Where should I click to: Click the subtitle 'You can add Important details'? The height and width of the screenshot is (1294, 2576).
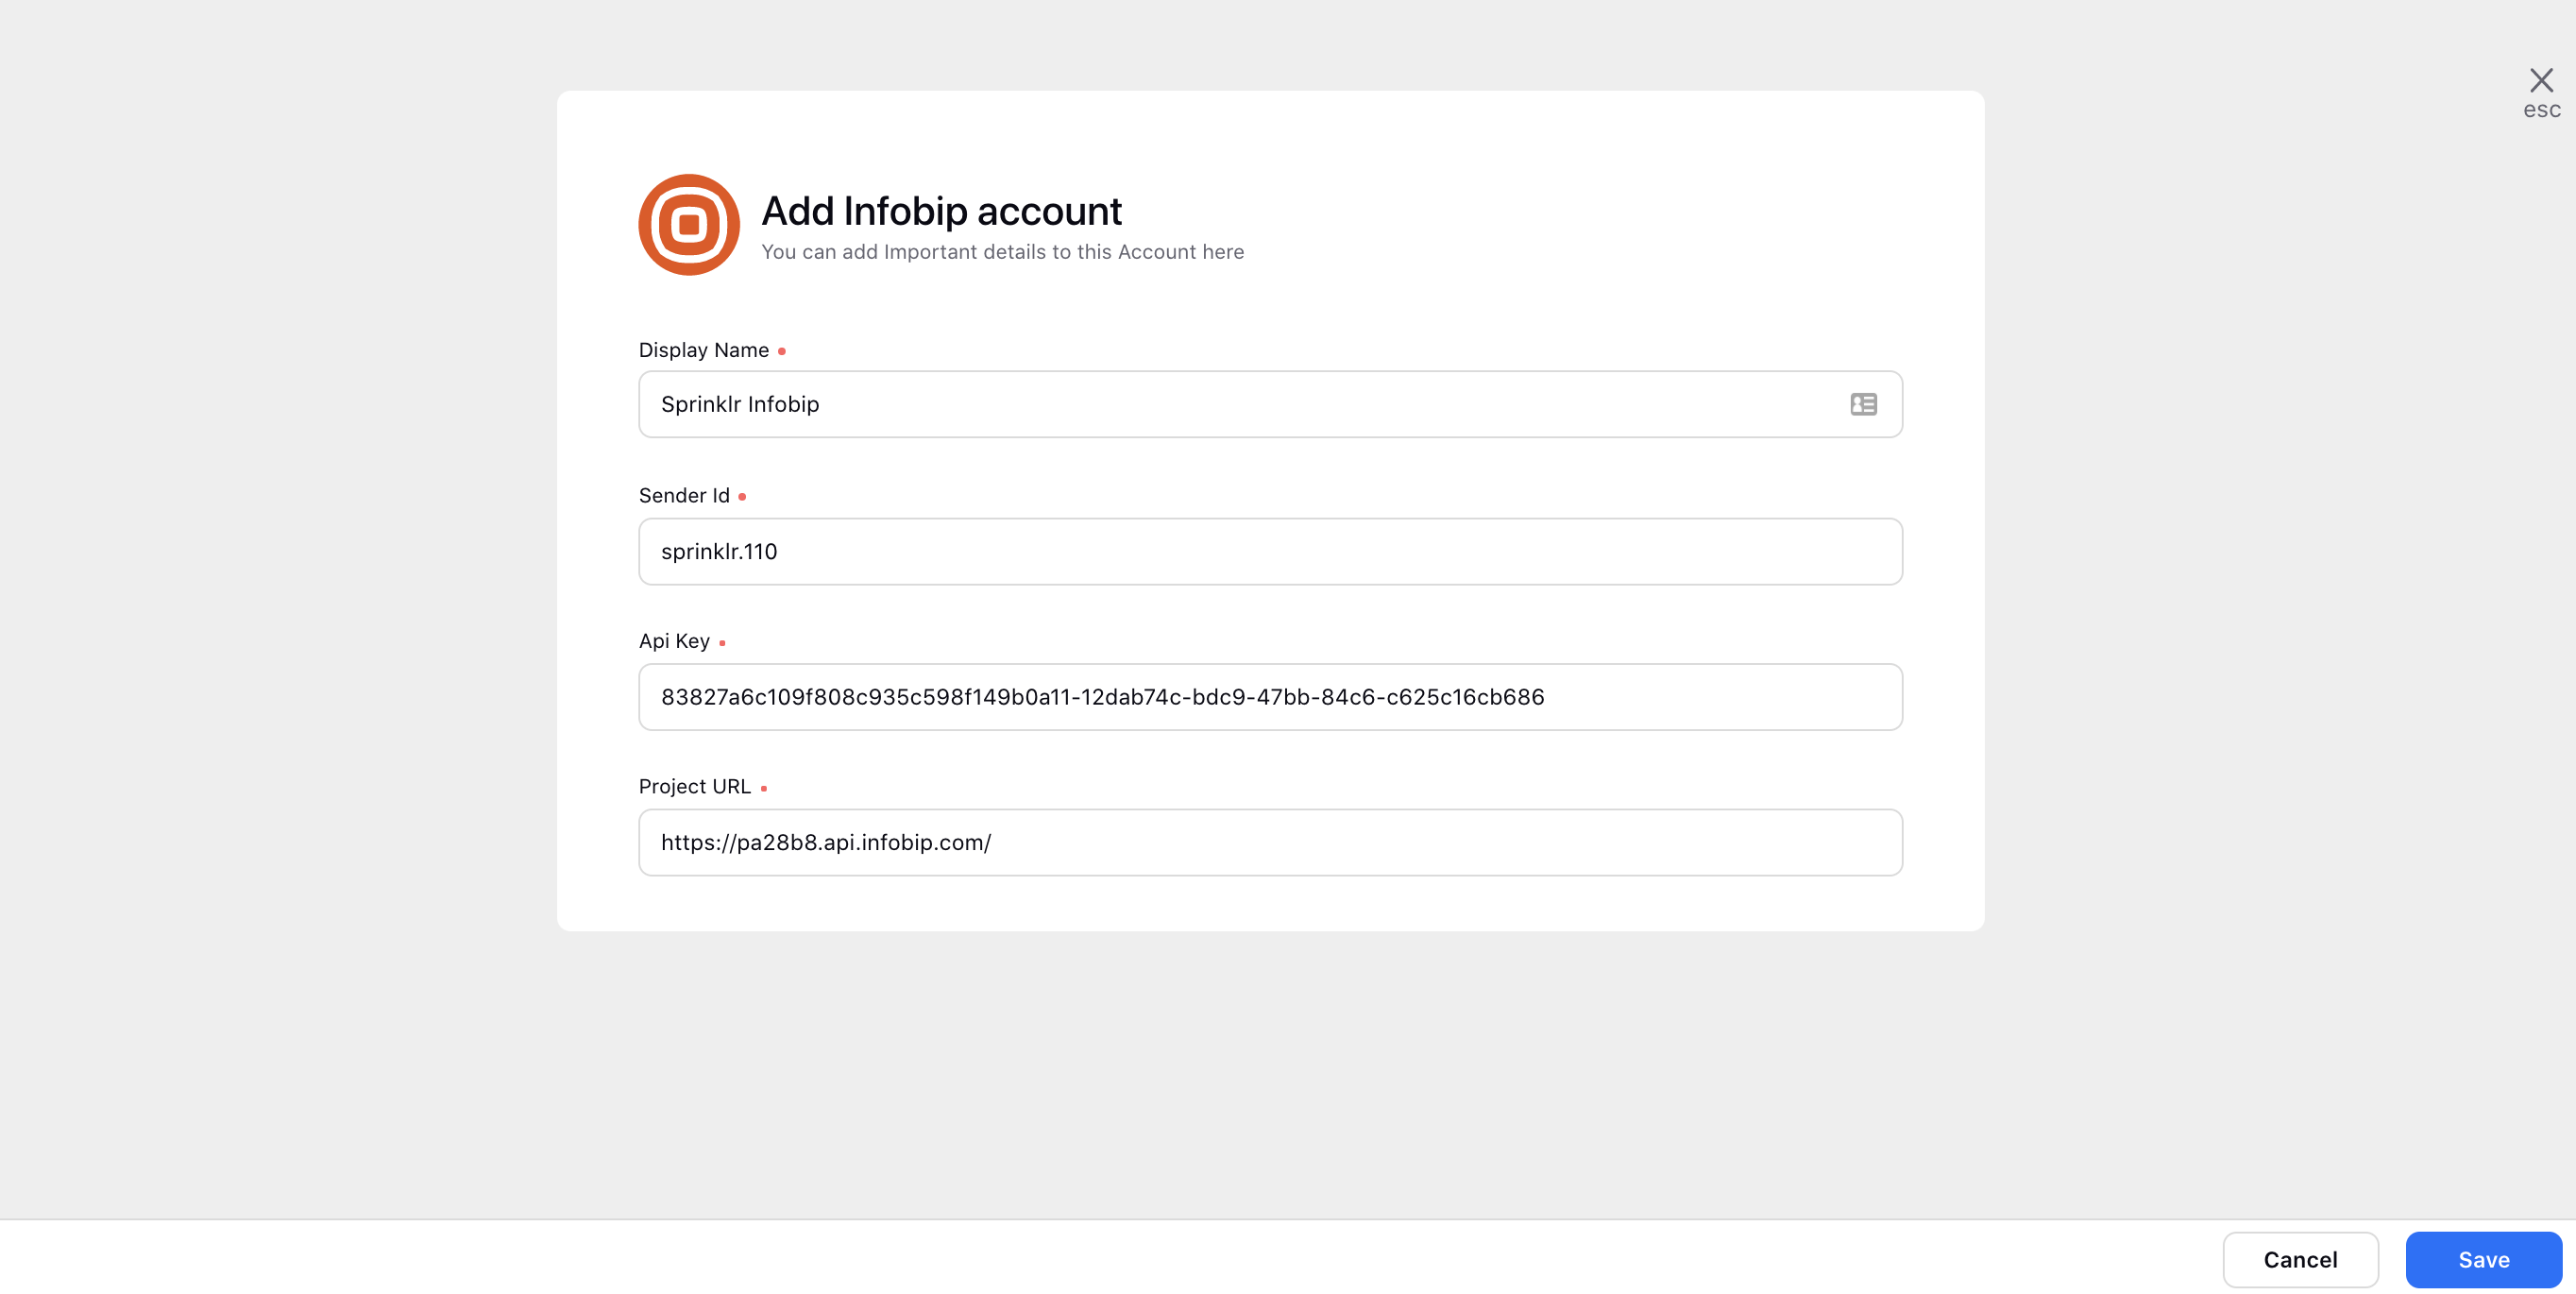pyautogui.click(x=1002, y=252)
